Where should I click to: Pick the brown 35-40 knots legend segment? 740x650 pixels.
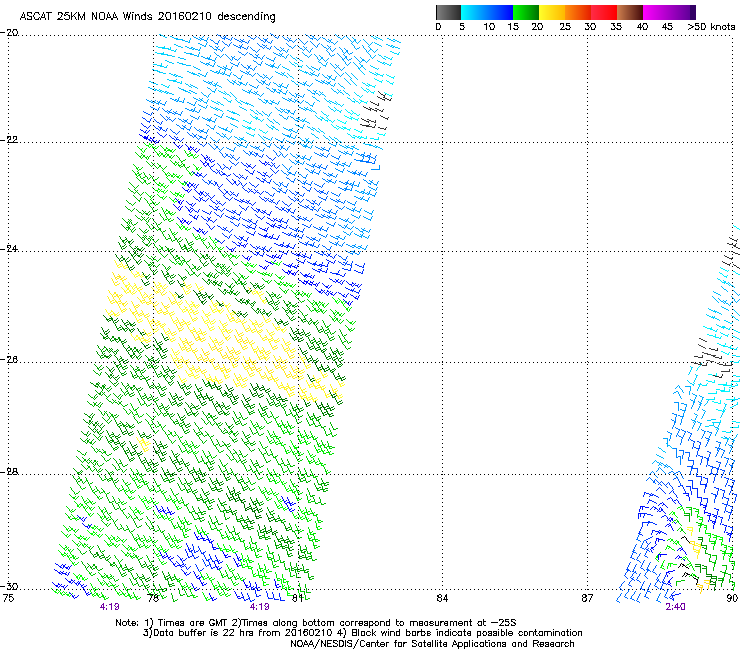pyautogui.click(x=630, y=12)
